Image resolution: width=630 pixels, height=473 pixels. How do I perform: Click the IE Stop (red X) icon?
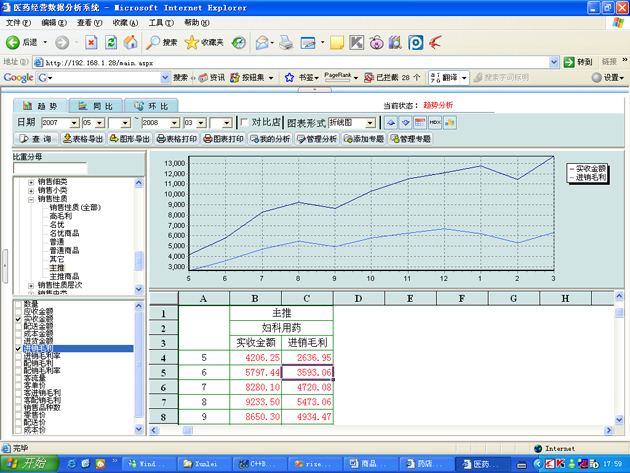pyautogui.click(x=91, y=42)
